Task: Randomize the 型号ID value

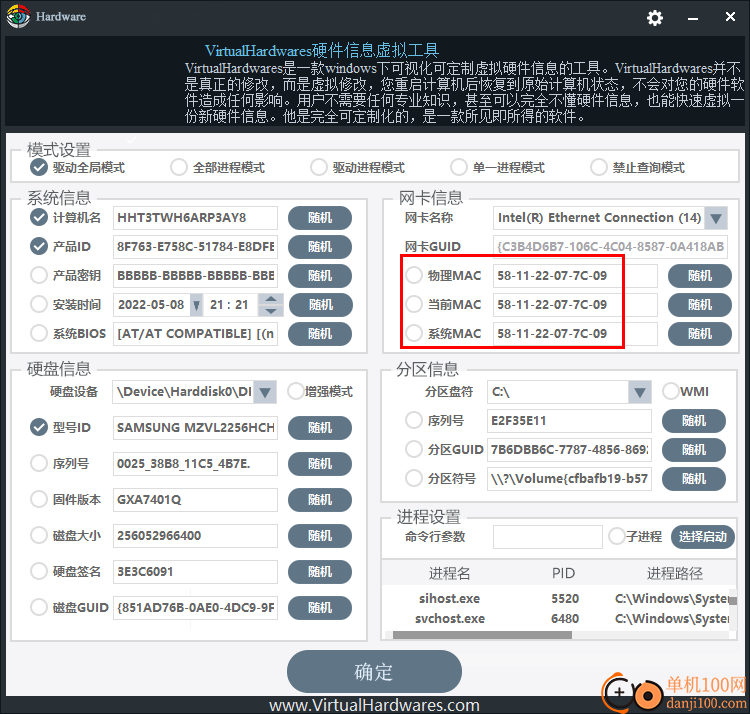Action: [x=320, y=428]
